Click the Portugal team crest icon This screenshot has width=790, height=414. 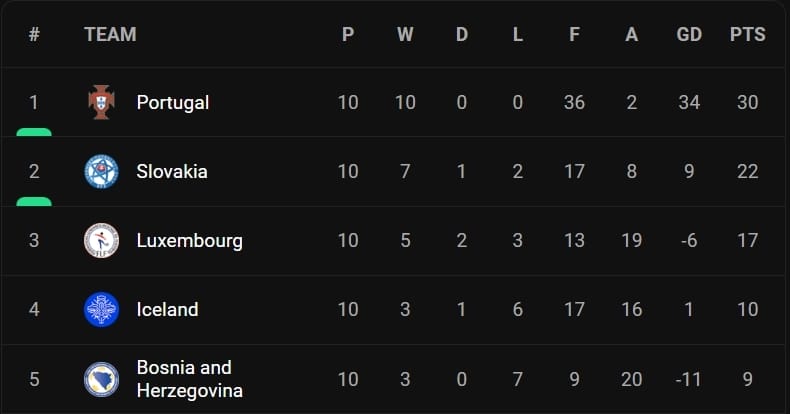101,102
